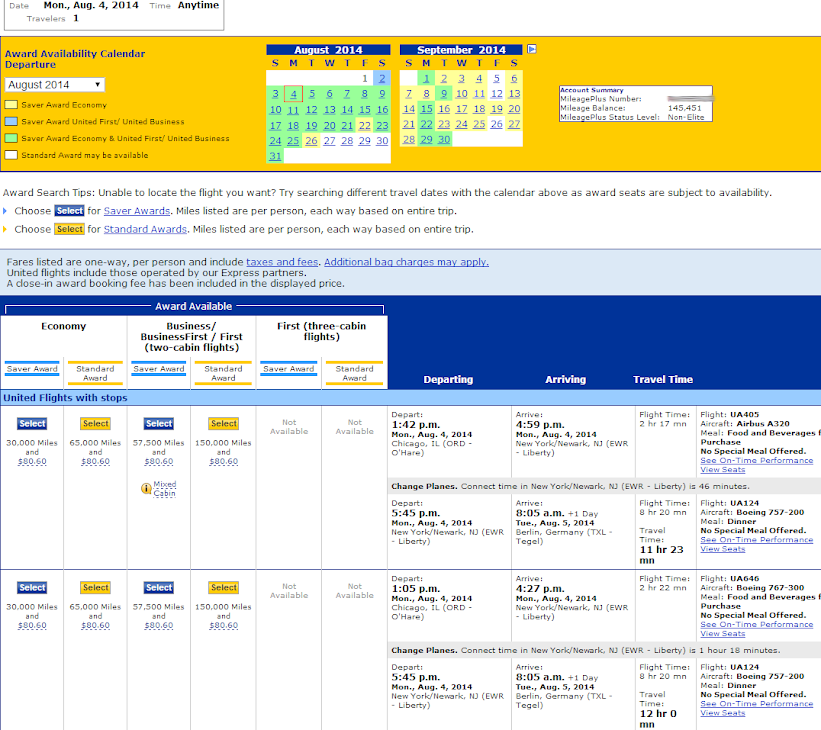The height and width of the screenshot is (730, 821).
Task: Select Economy Standard 65,000 miles for UA405
Action: tap(95, 424)
